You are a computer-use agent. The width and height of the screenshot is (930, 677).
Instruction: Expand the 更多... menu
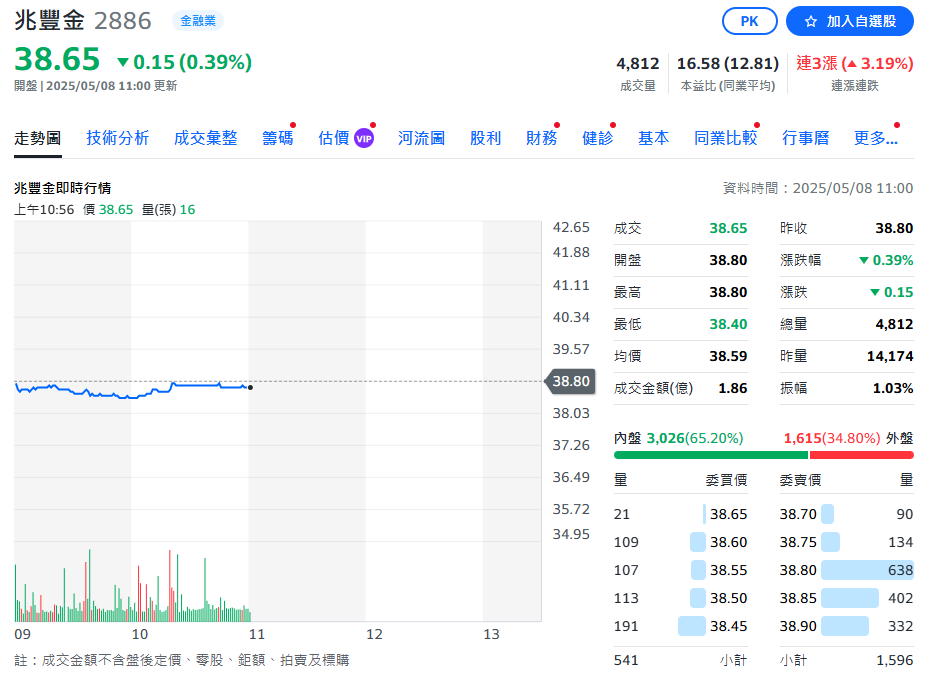[x=876, y=138]
